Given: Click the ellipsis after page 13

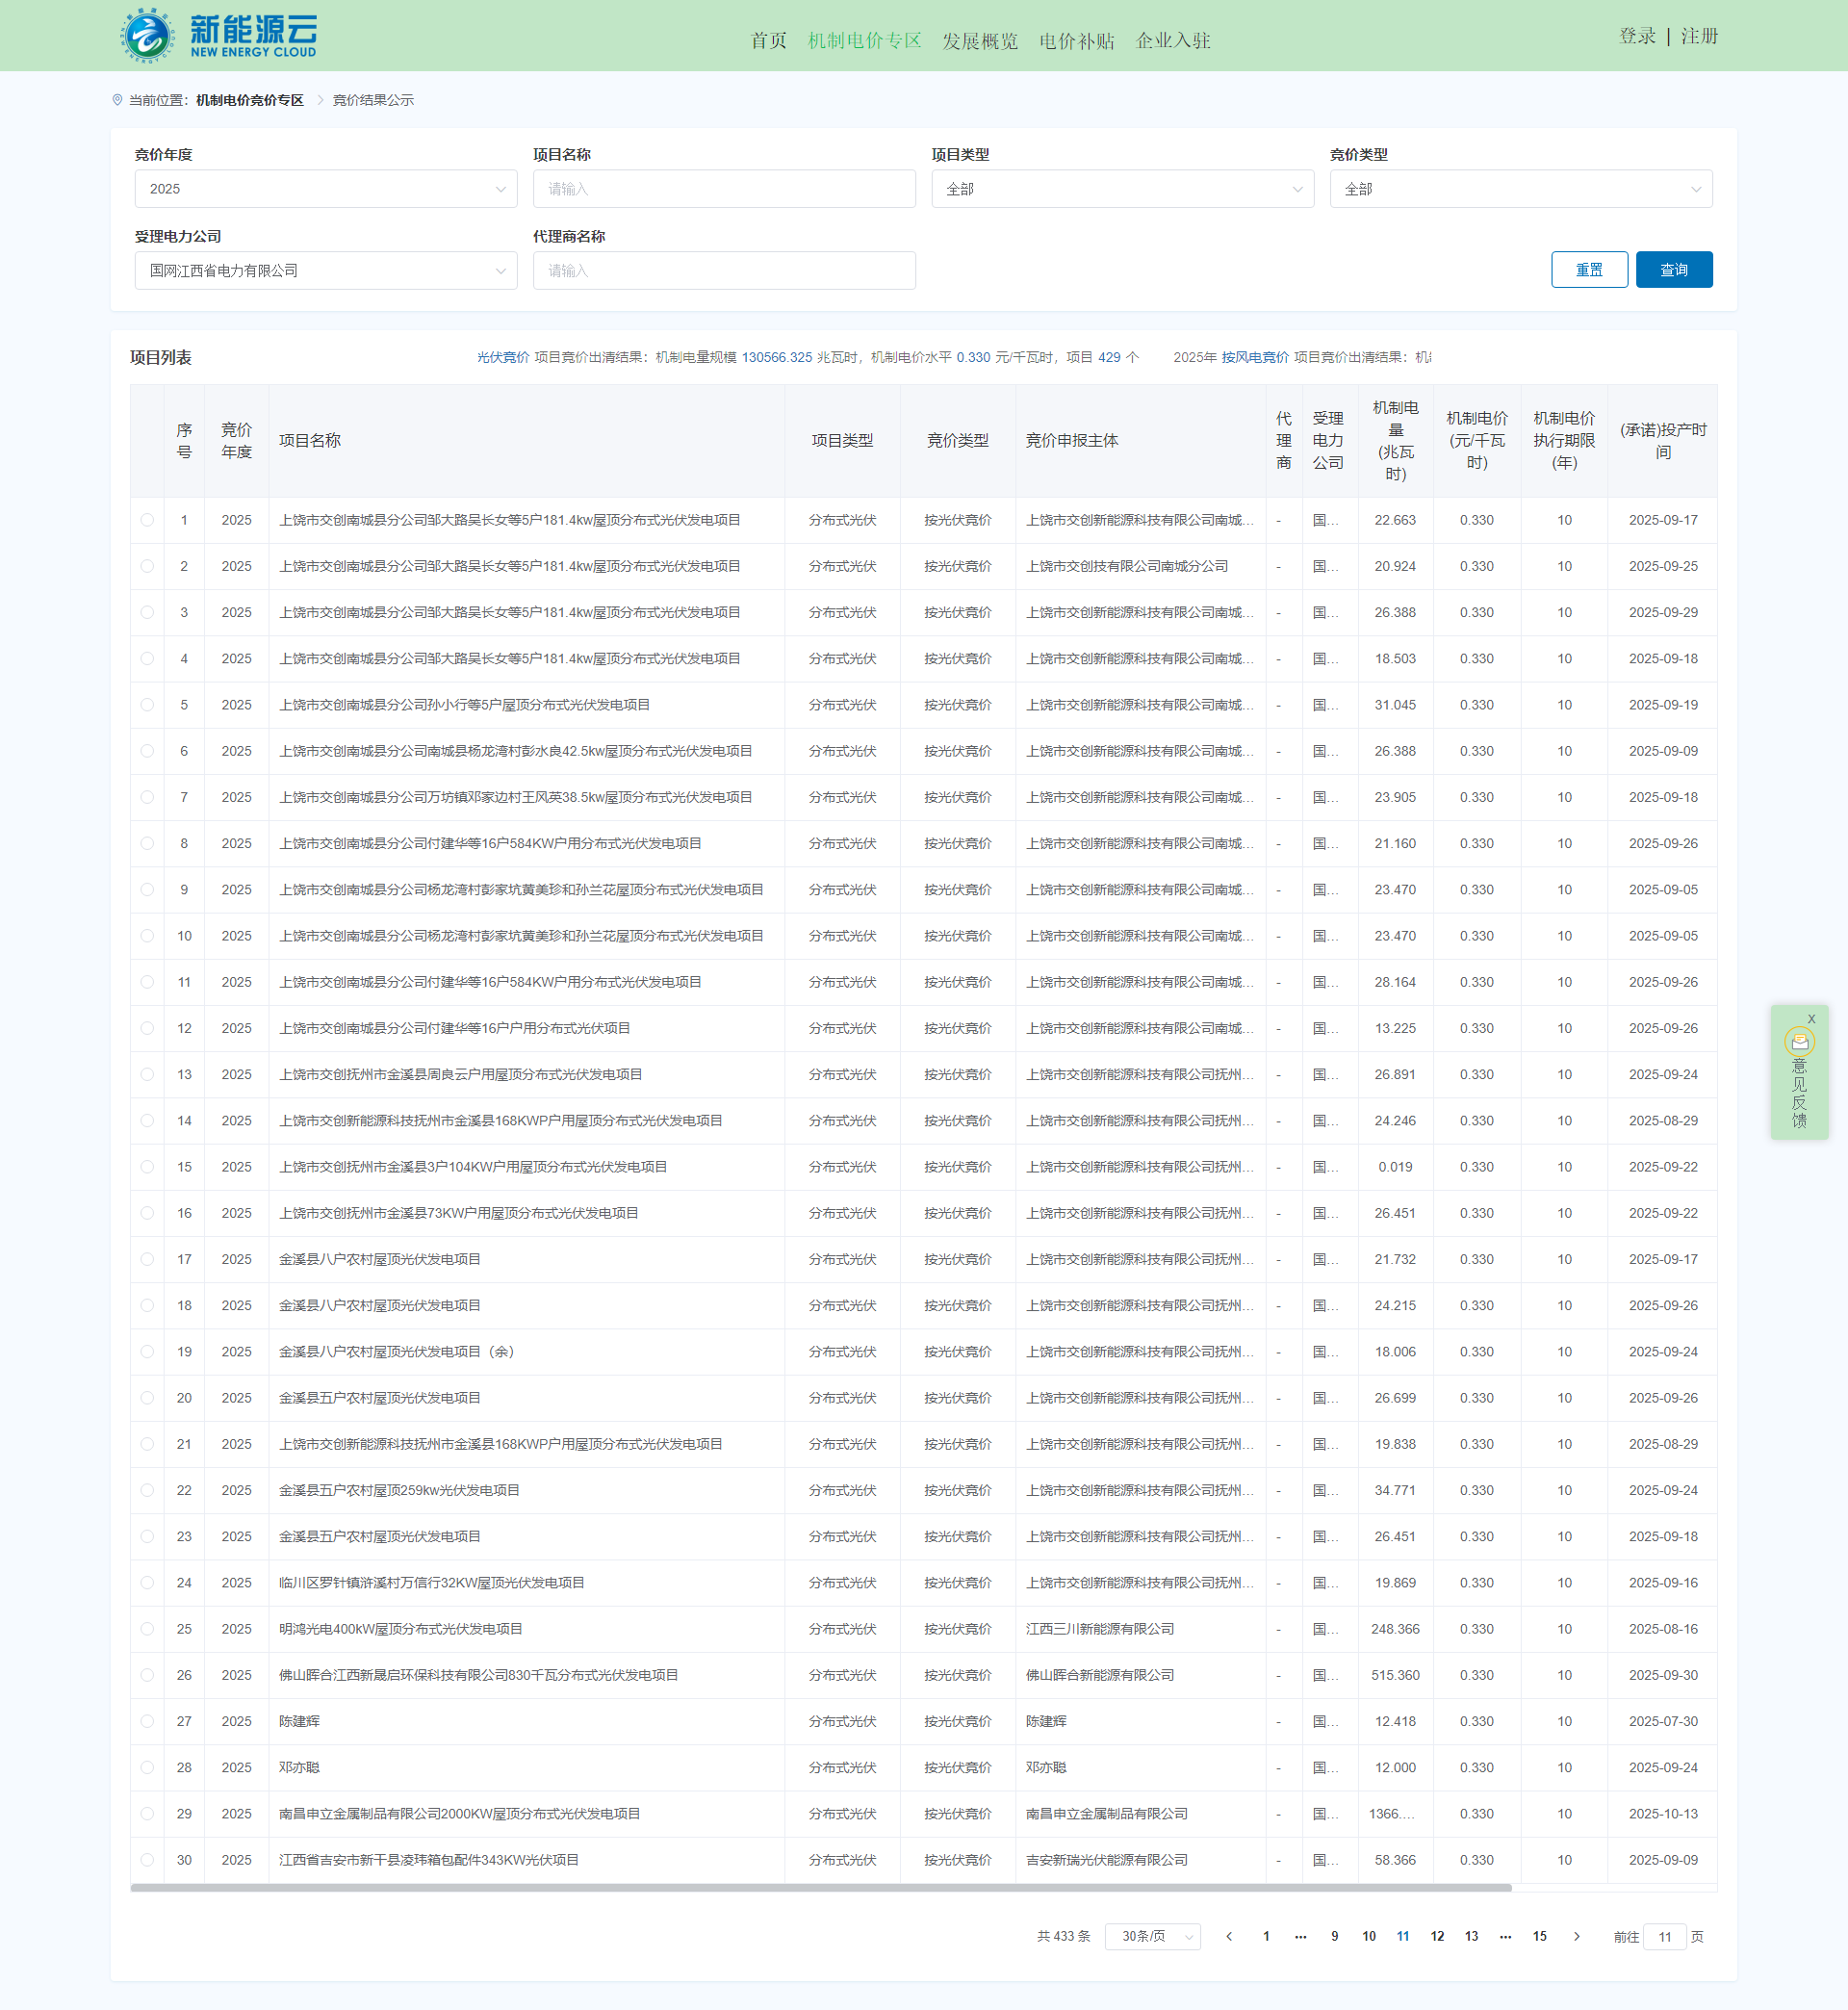Looking at the screenshot, I should [1505, 1937].
